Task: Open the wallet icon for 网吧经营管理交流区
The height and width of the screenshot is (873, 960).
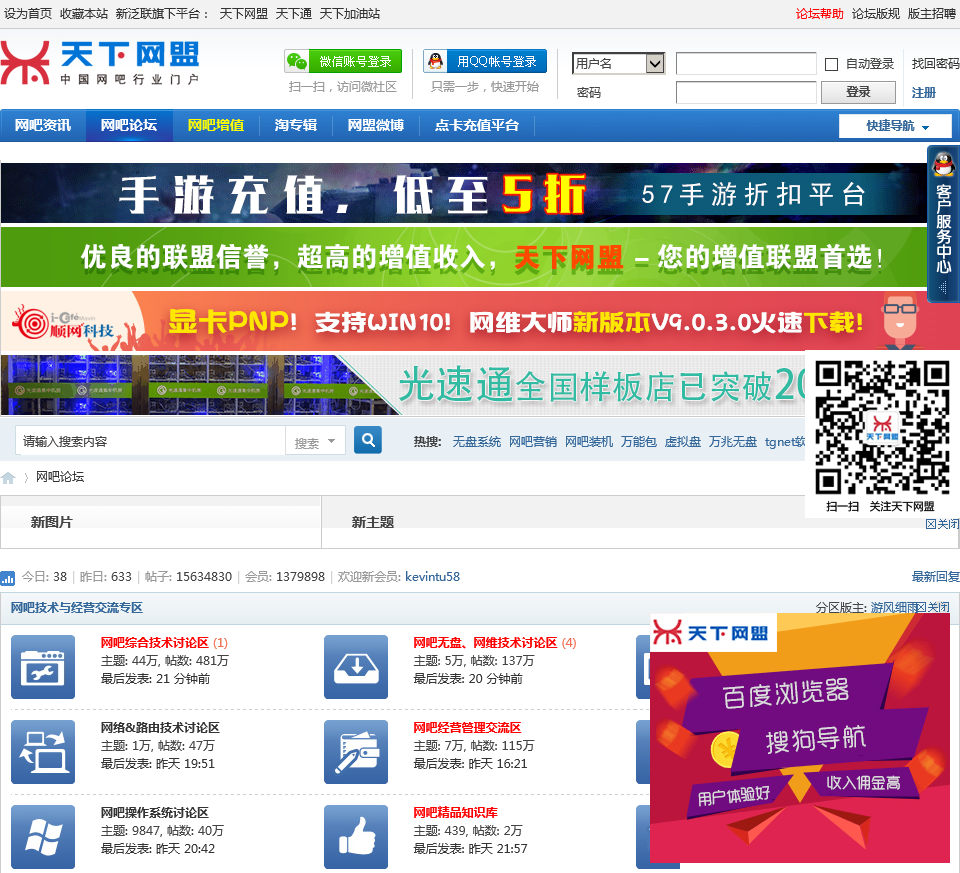Action: click(x=356, y=752)
